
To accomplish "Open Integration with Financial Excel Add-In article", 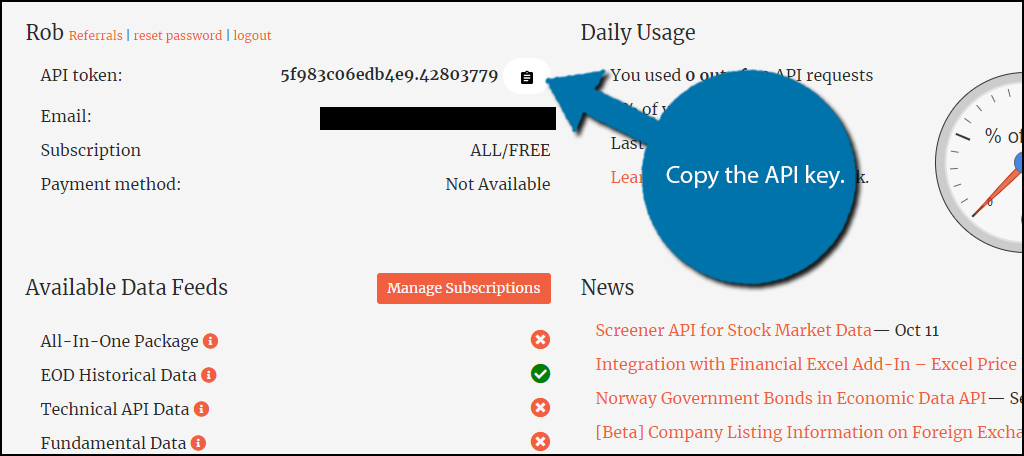I will (806, 364).
